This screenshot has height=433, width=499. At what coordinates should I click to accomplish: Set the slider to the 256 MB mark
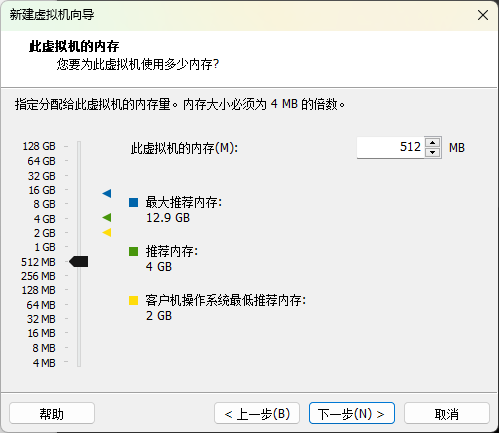point(79,276)
